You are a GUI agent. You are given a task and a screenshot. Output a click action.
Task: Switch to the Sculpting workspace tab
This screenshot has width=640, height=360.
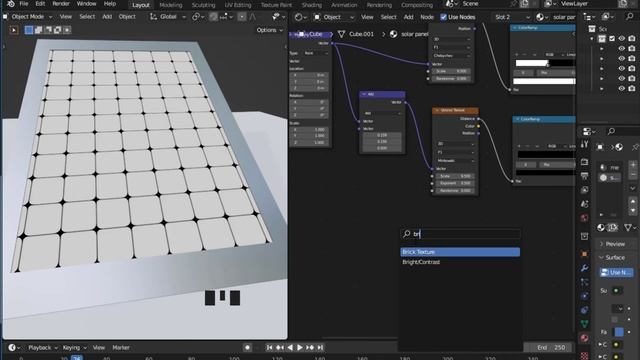(x=203, y=5)
